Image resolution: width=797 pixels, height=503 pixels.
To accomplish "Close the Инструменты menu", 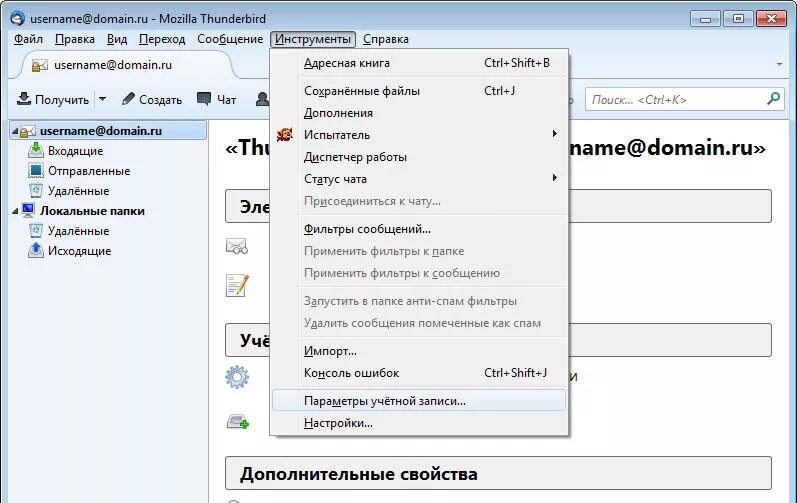I will pos(313,39).
